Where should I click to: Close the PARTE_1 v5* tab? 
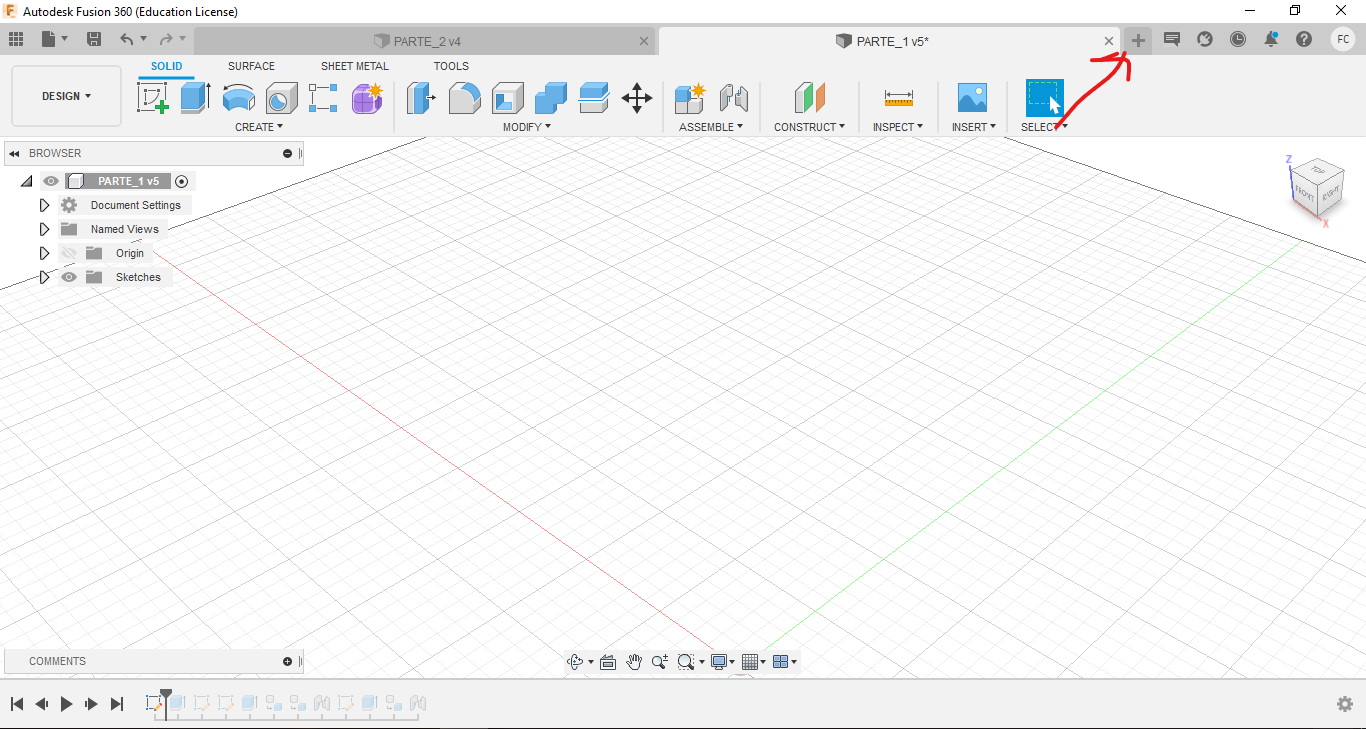point(1109,41)
